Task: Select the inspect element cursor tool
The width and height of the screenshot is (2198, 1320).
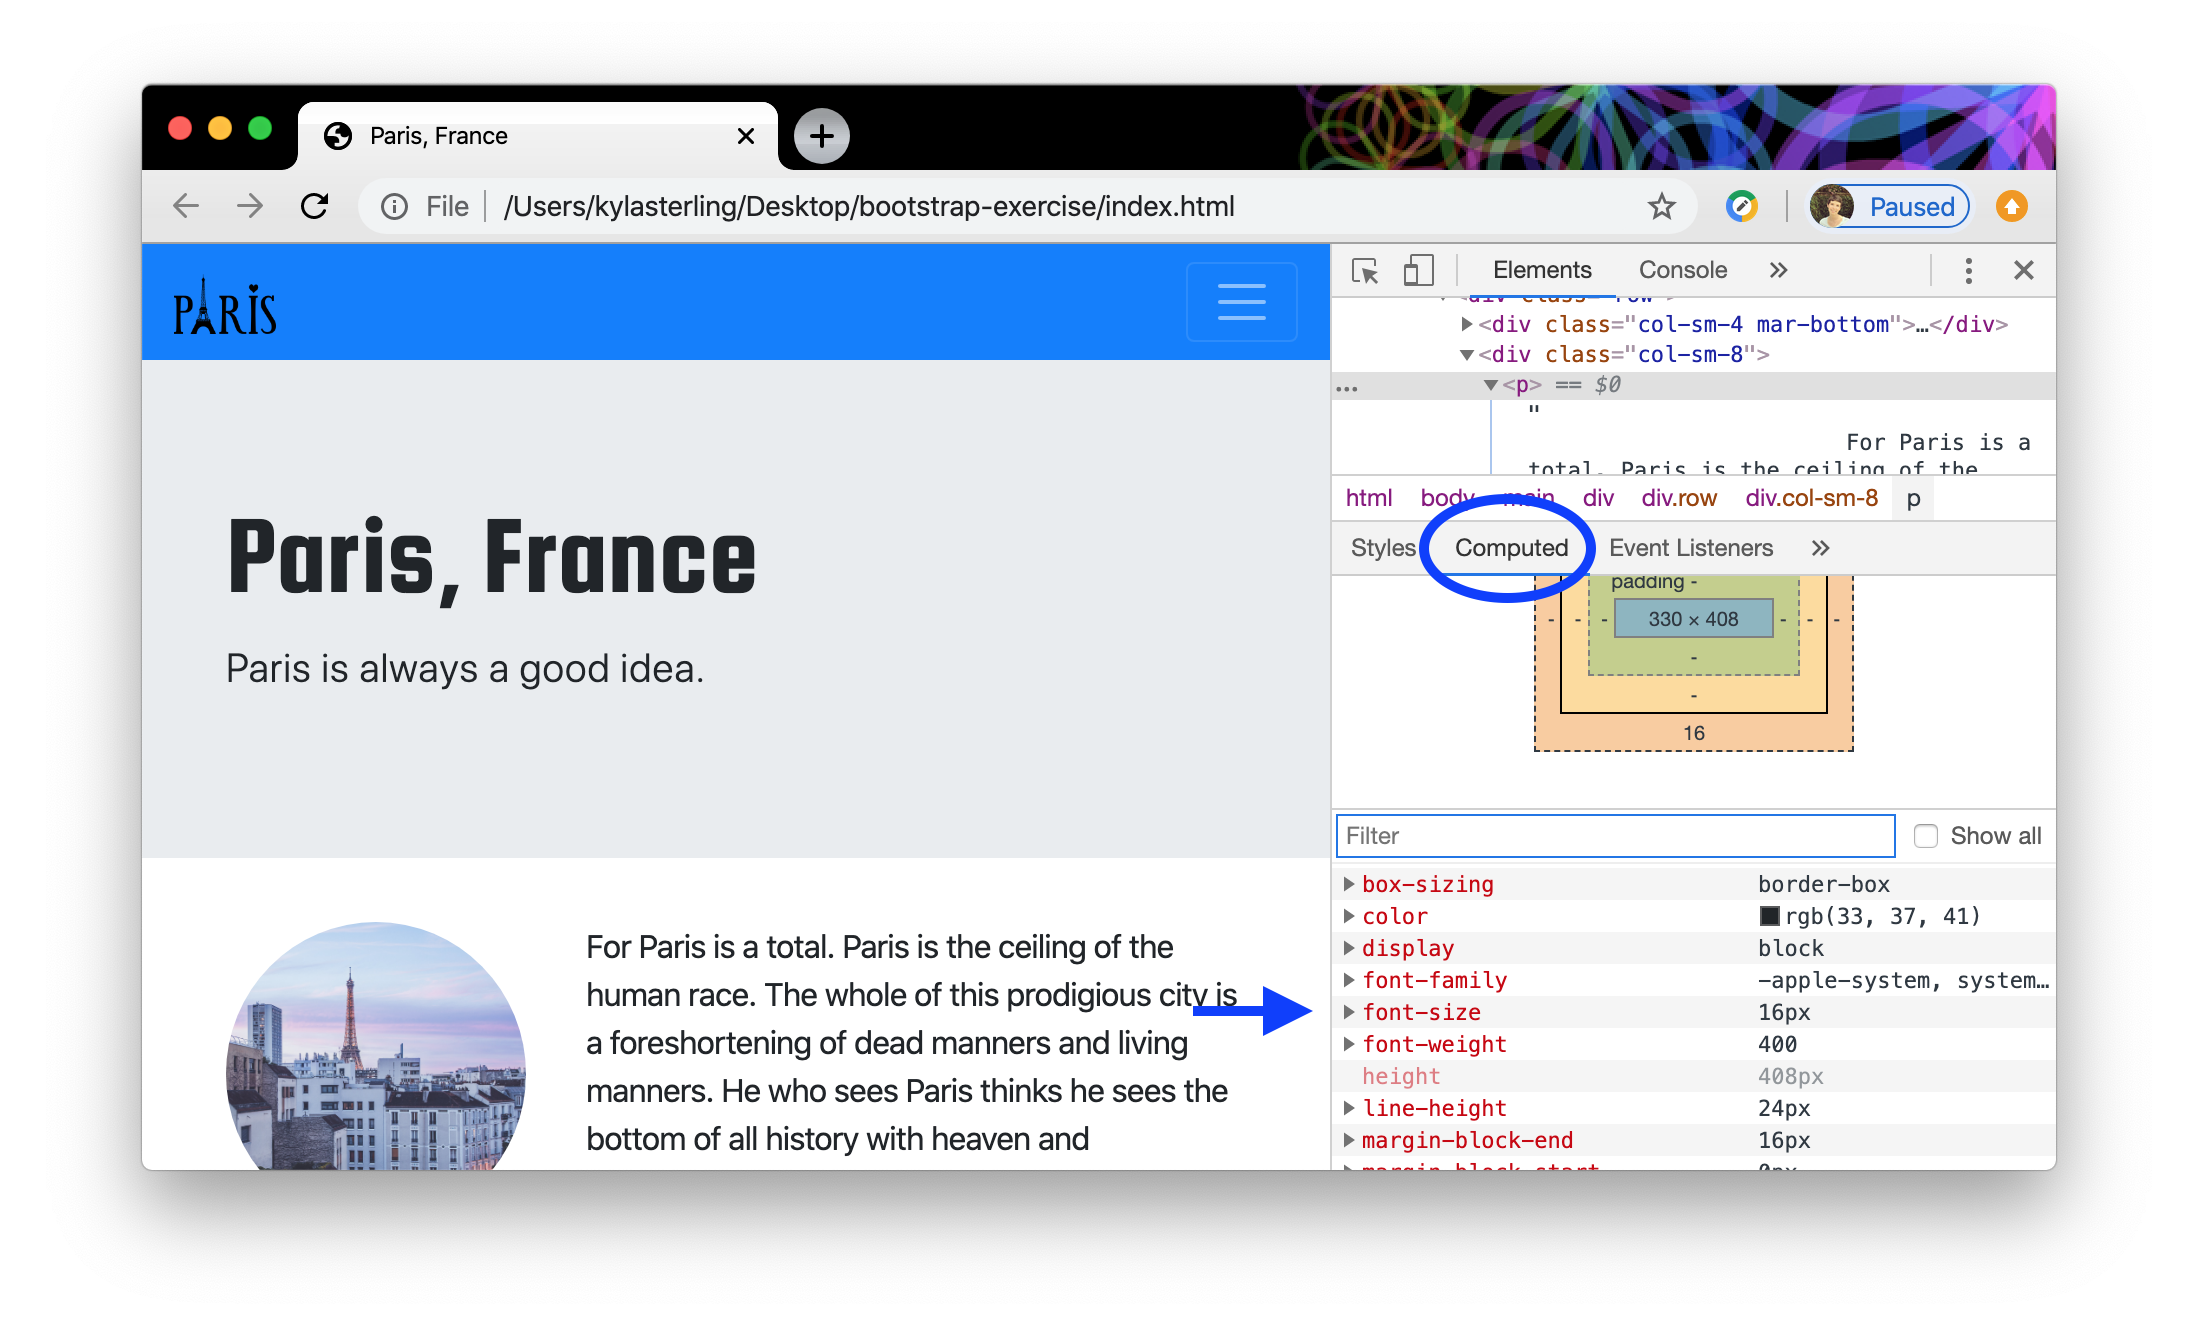Action: click(x=1366, y=270)
